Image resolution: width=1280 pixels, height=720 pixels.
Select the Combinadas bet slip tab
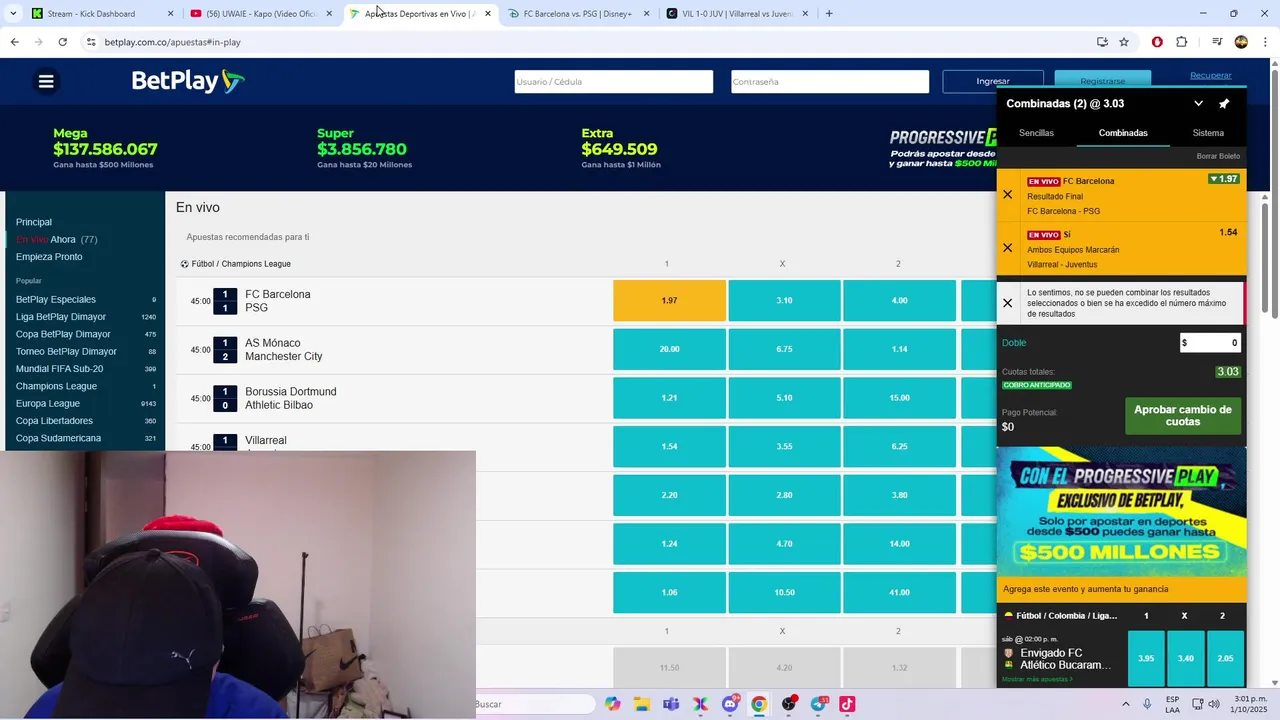point(1123,133)
